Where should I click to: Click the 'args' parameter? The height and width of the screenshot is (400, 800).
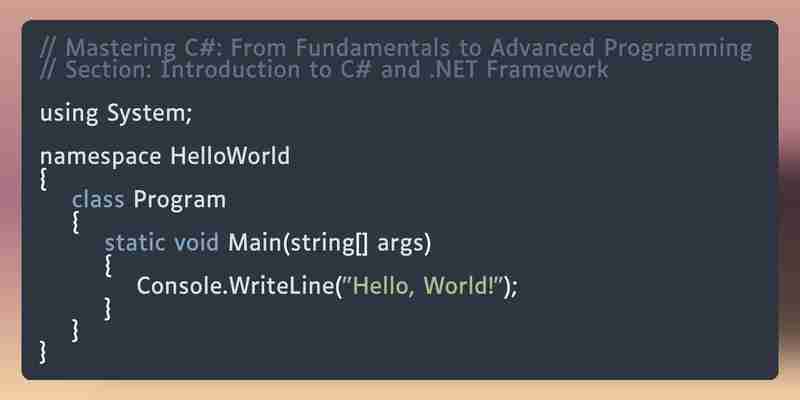tap(400, 245)
